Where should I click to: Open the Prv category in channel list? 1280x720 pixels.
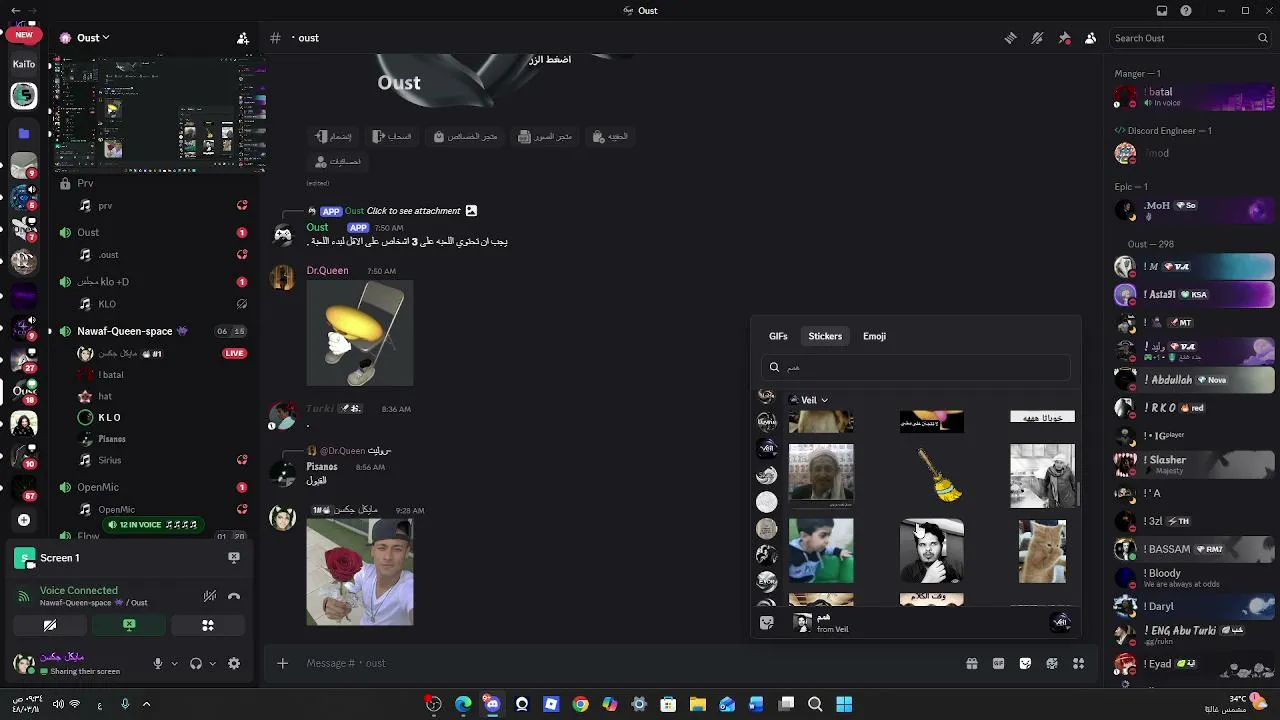click(x=85, y=184)
